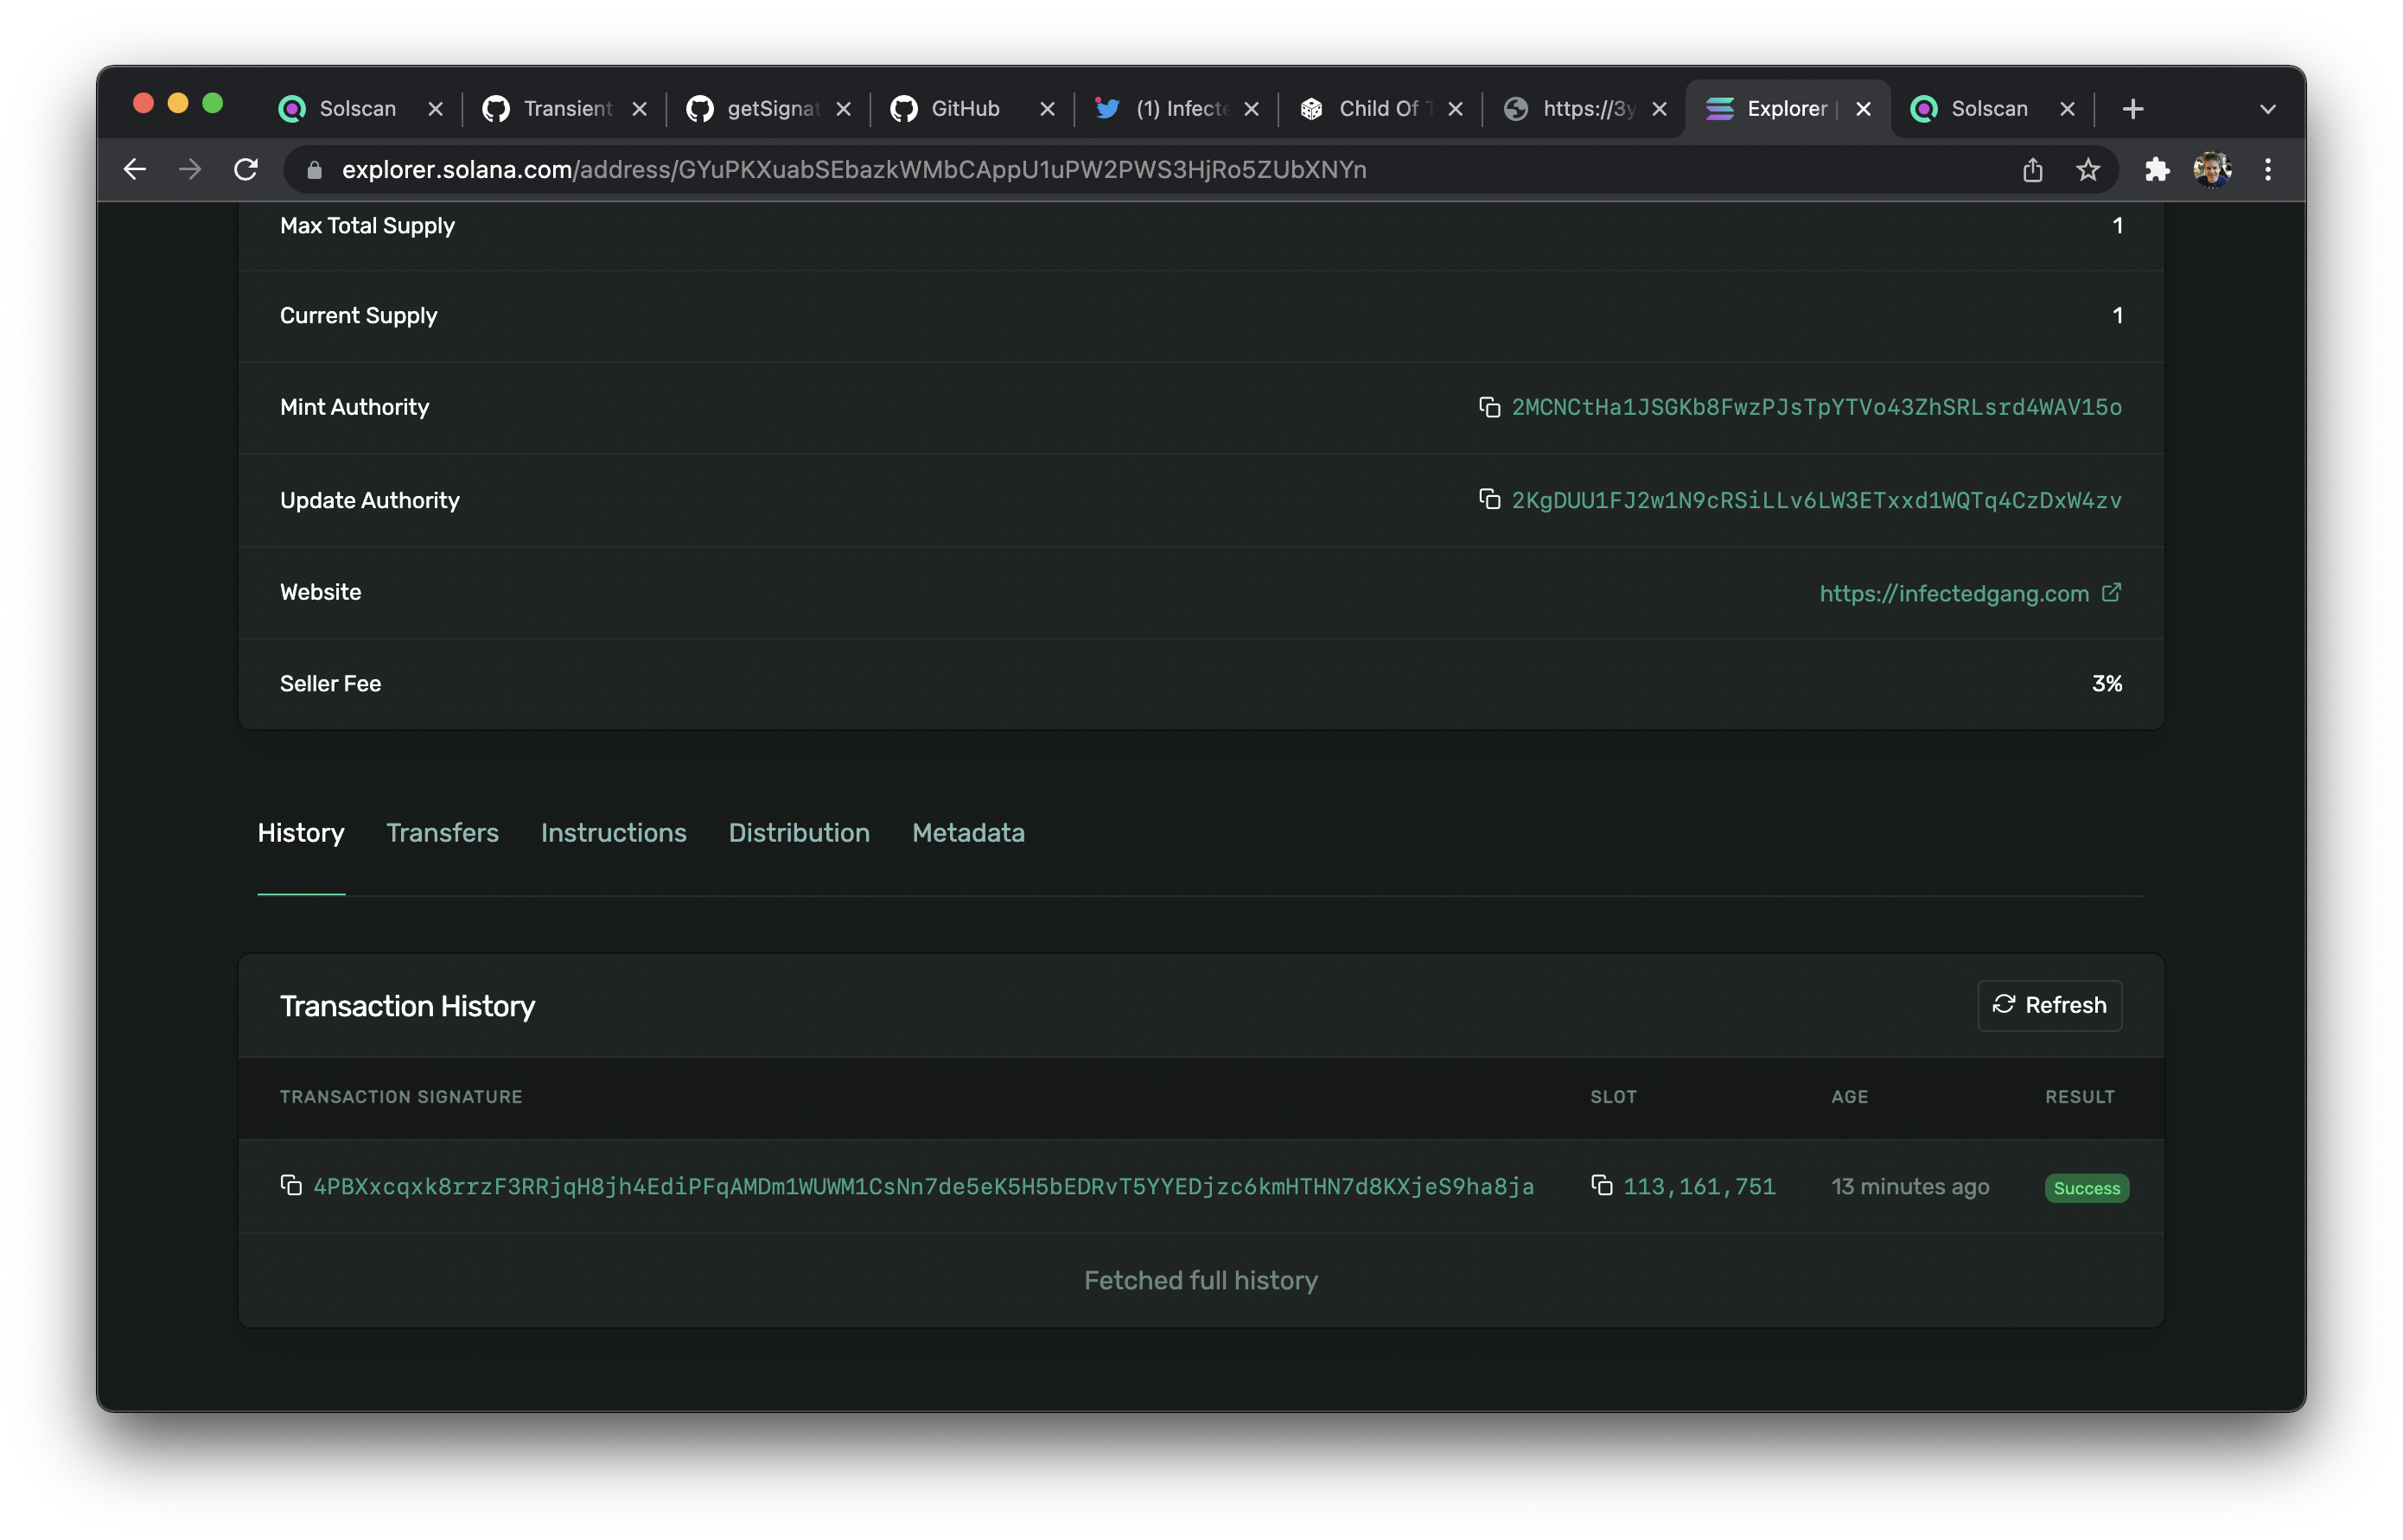Switch to the Transfers tab
This screenshot has width=2403, height=1540.
[x=443, y=833]
